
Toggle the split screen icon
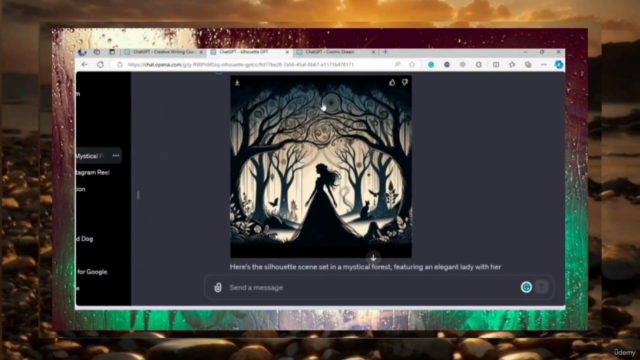[496, 64]
